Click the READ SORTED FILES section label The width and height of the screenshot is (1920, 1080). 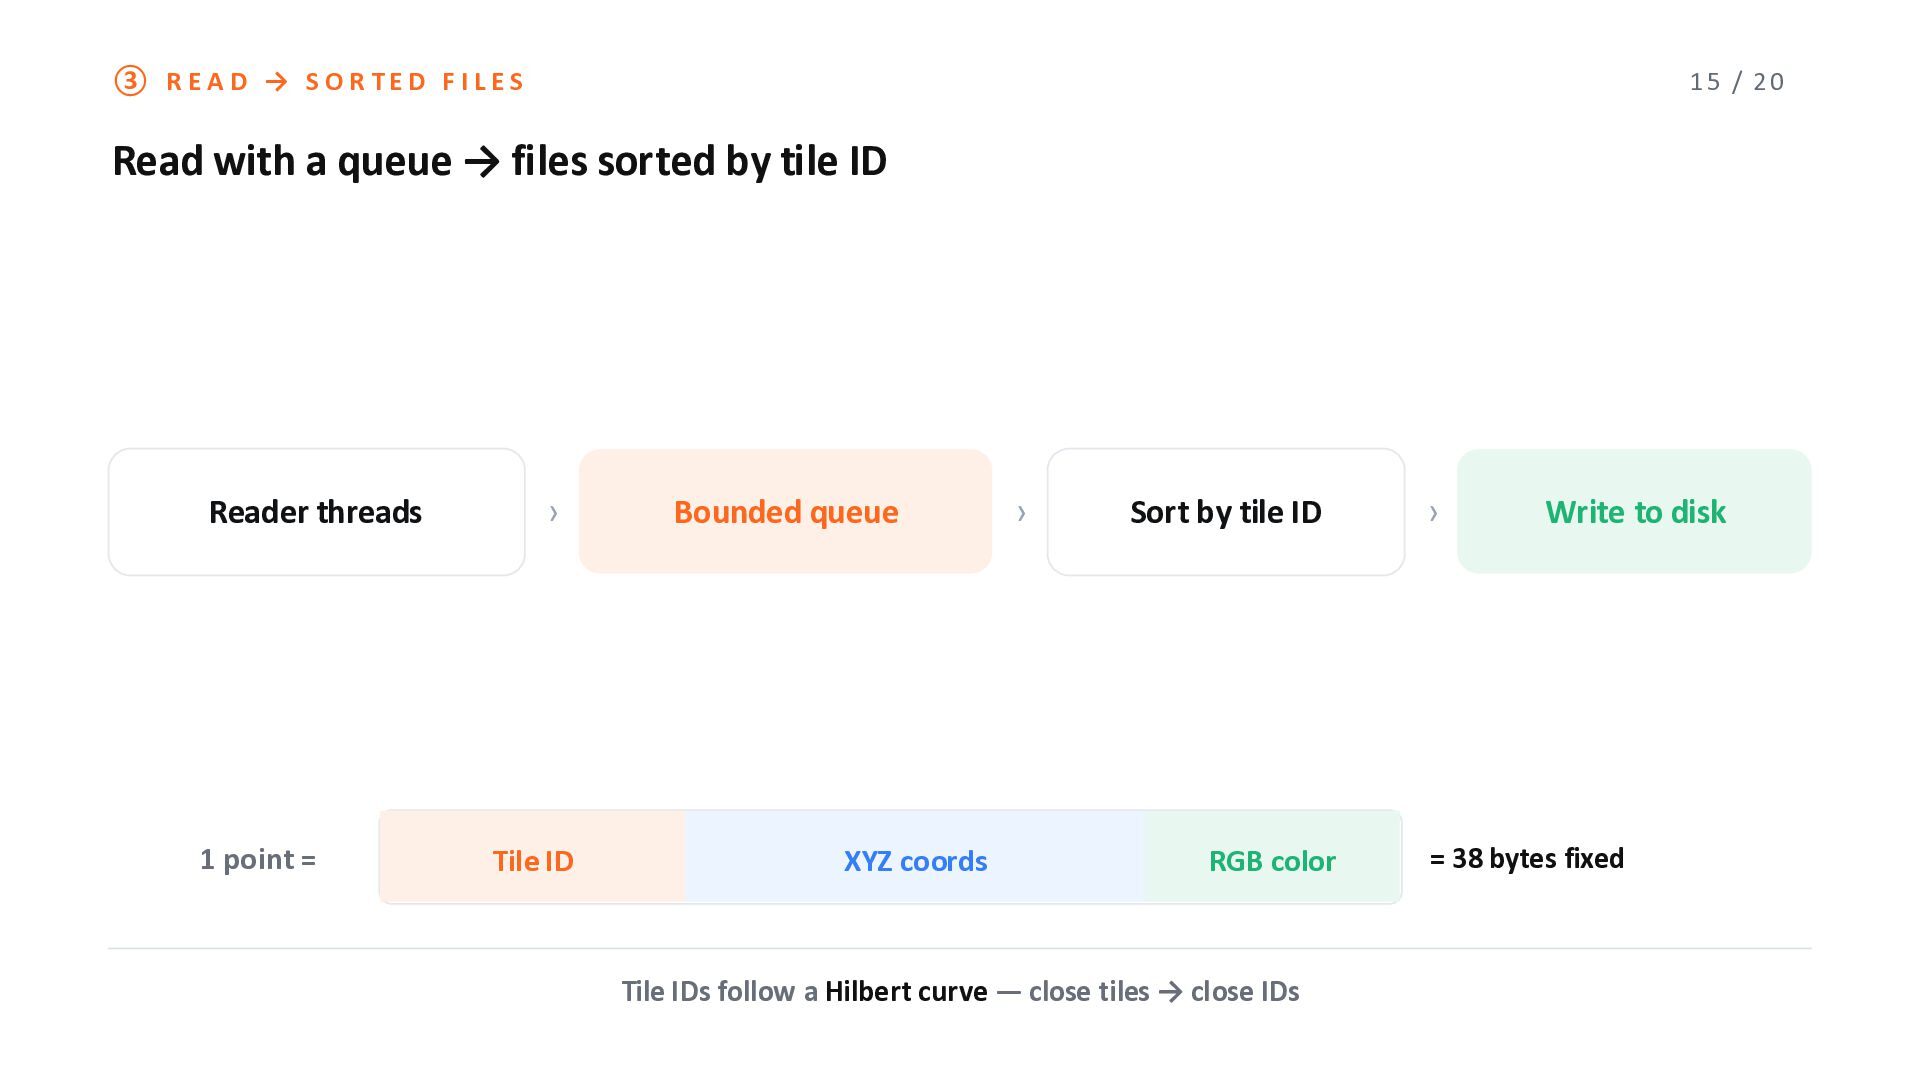coord(345,82)
